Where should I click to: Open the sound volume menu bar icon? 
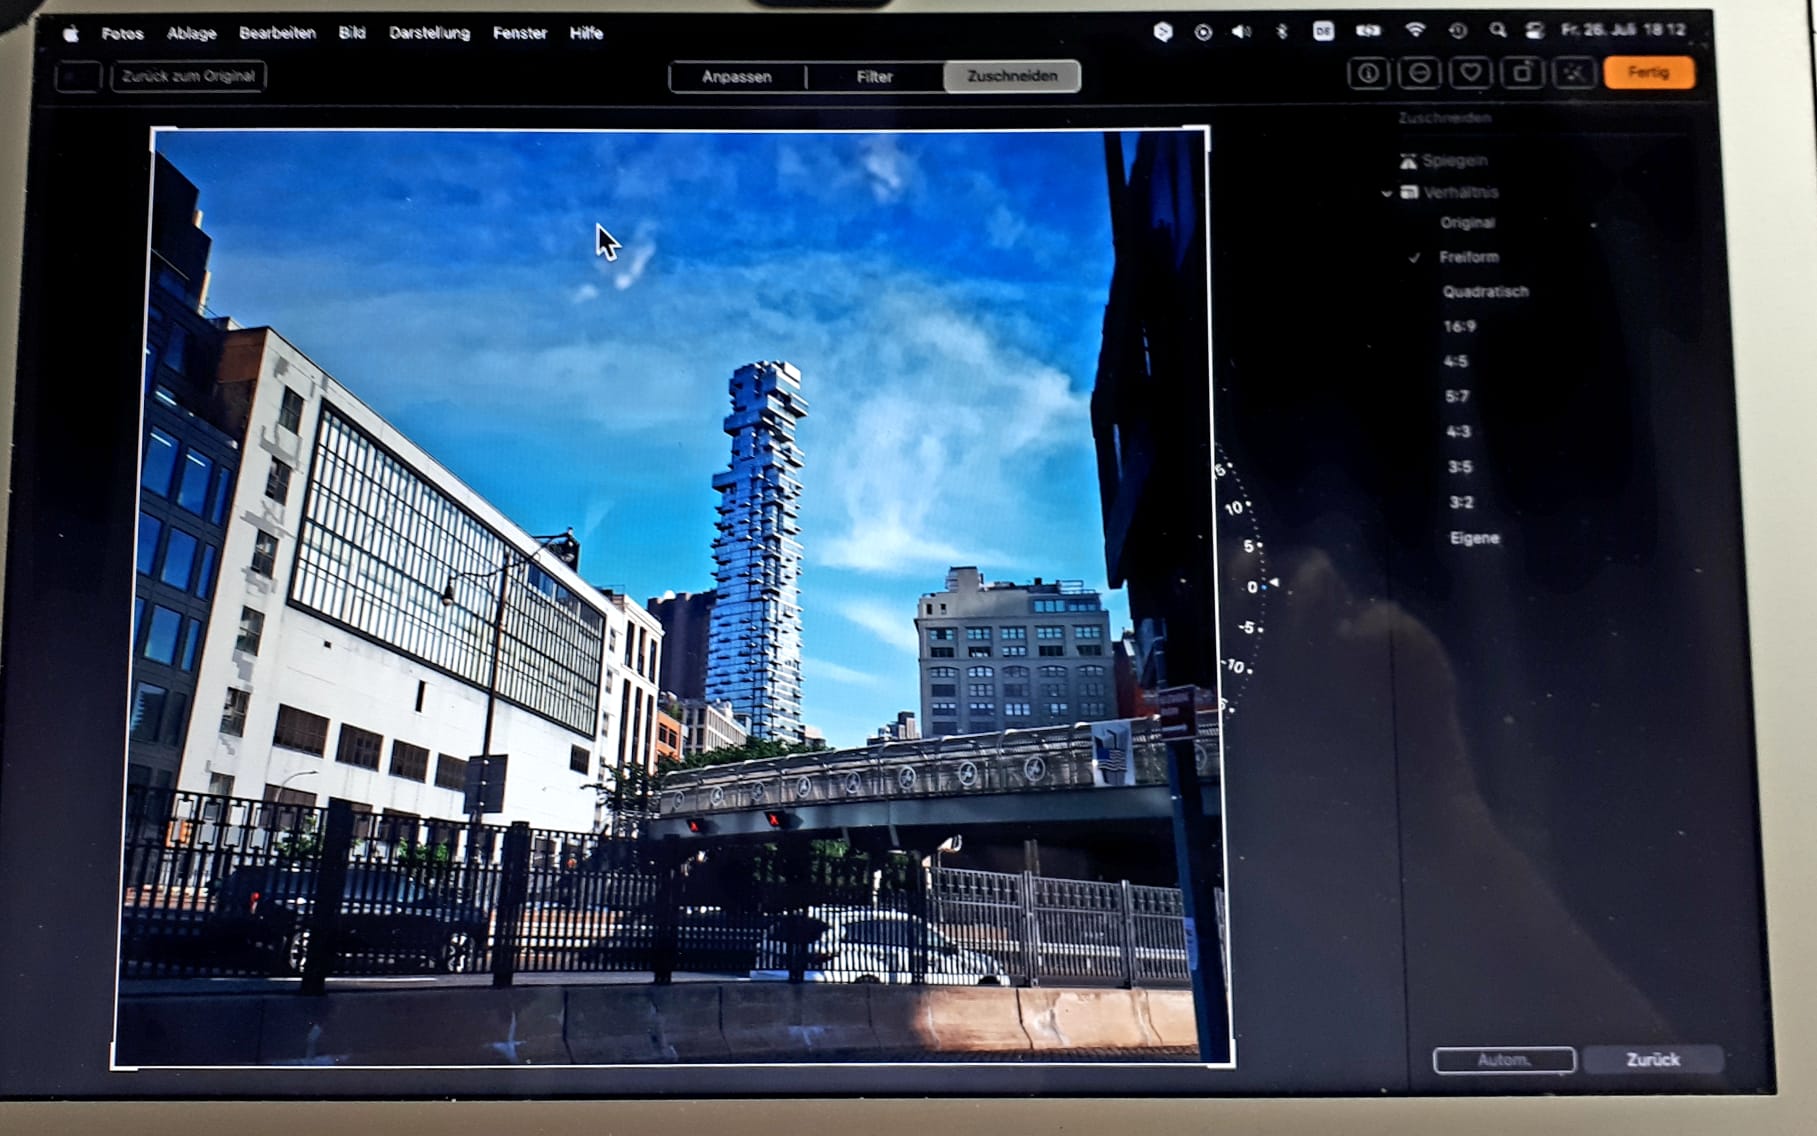click(1241, 32)
